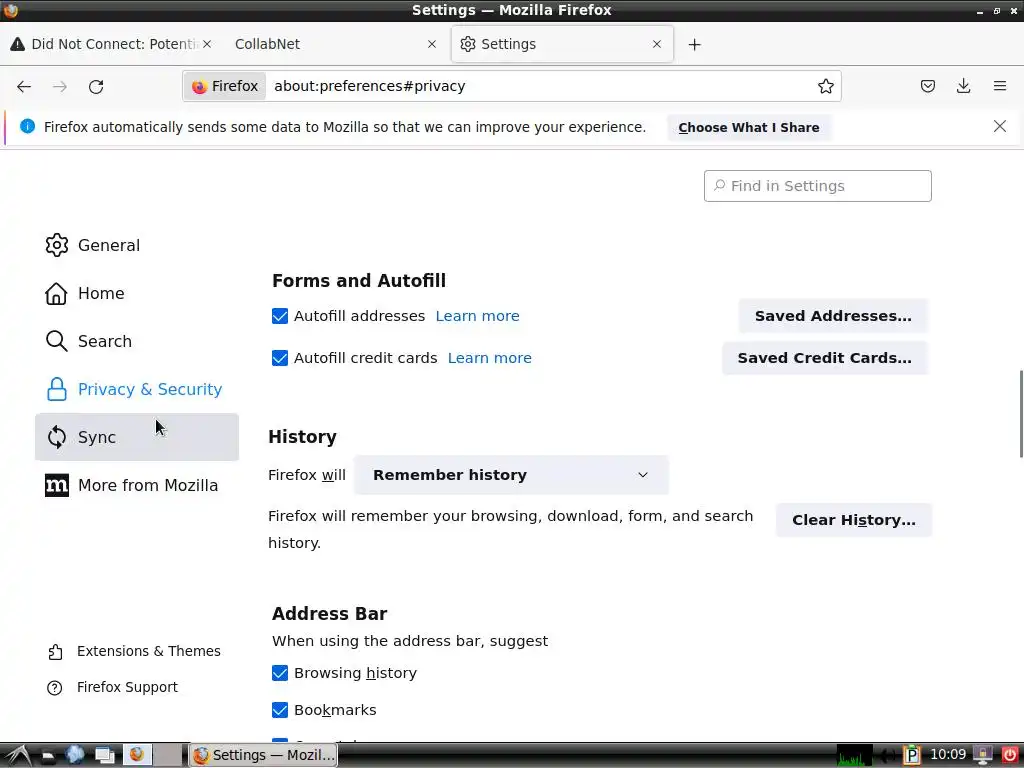The image size is (1024, 768).
Task: Reload the current page
Action: pos(96,86)
